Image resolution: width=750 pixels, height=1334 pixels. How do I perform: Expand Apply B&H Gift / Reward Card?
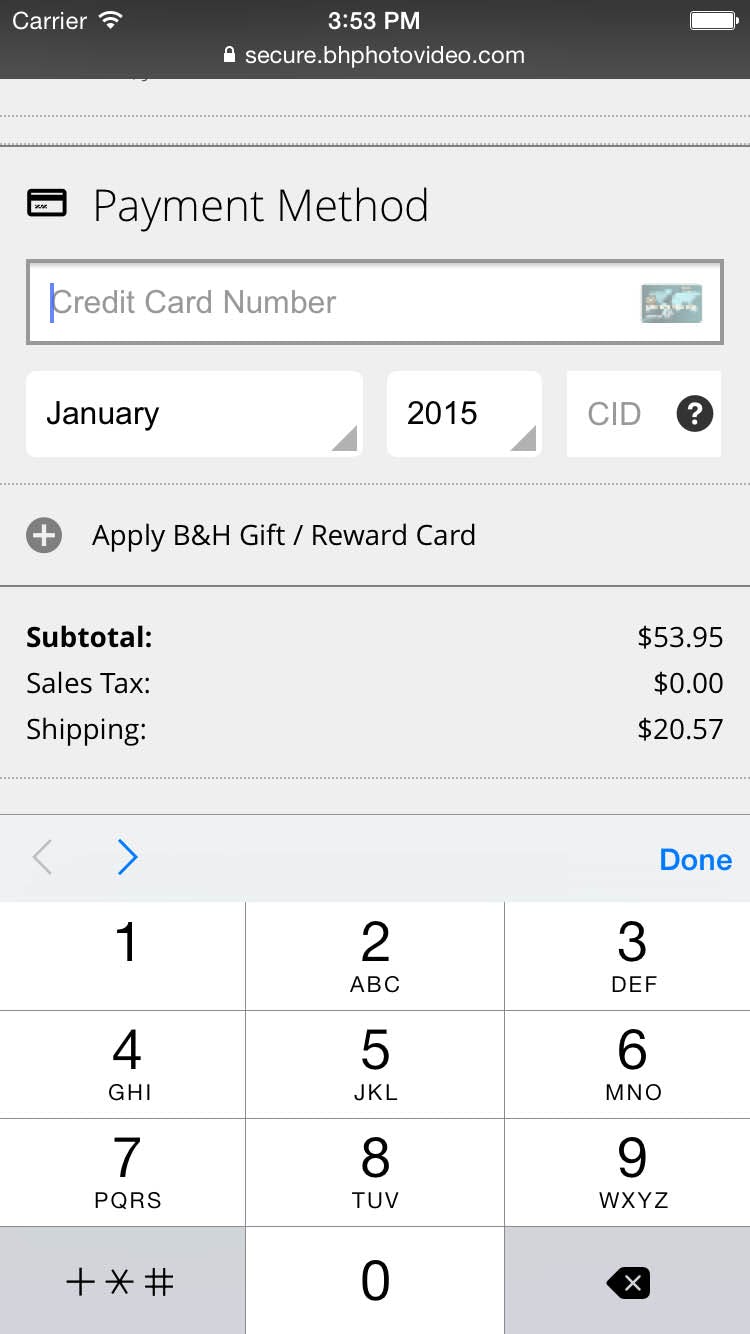point(284,536)
